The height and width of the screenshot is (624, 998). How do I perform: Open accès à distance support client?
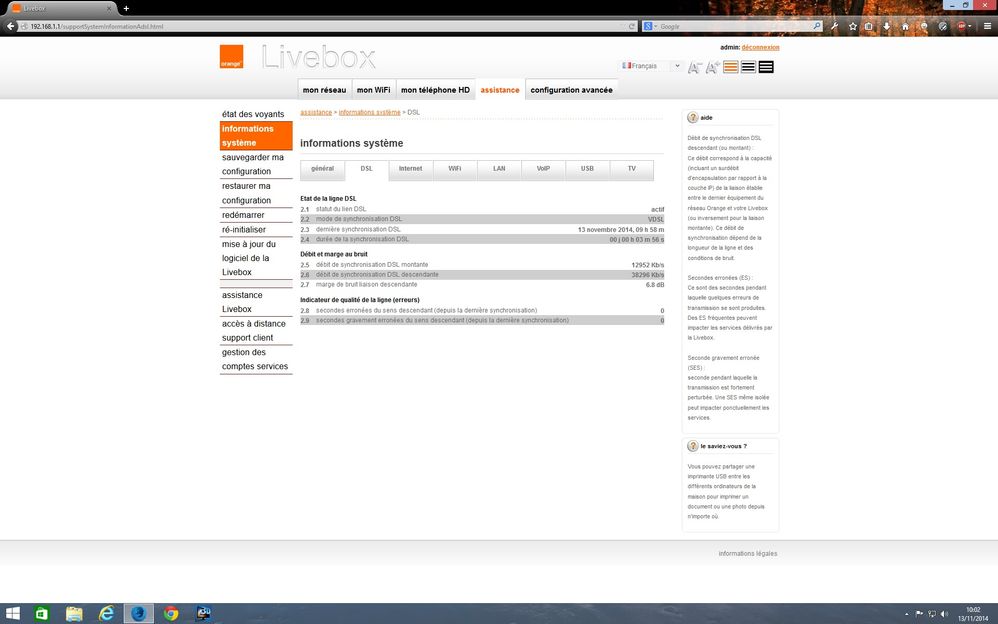click(256, 330)
